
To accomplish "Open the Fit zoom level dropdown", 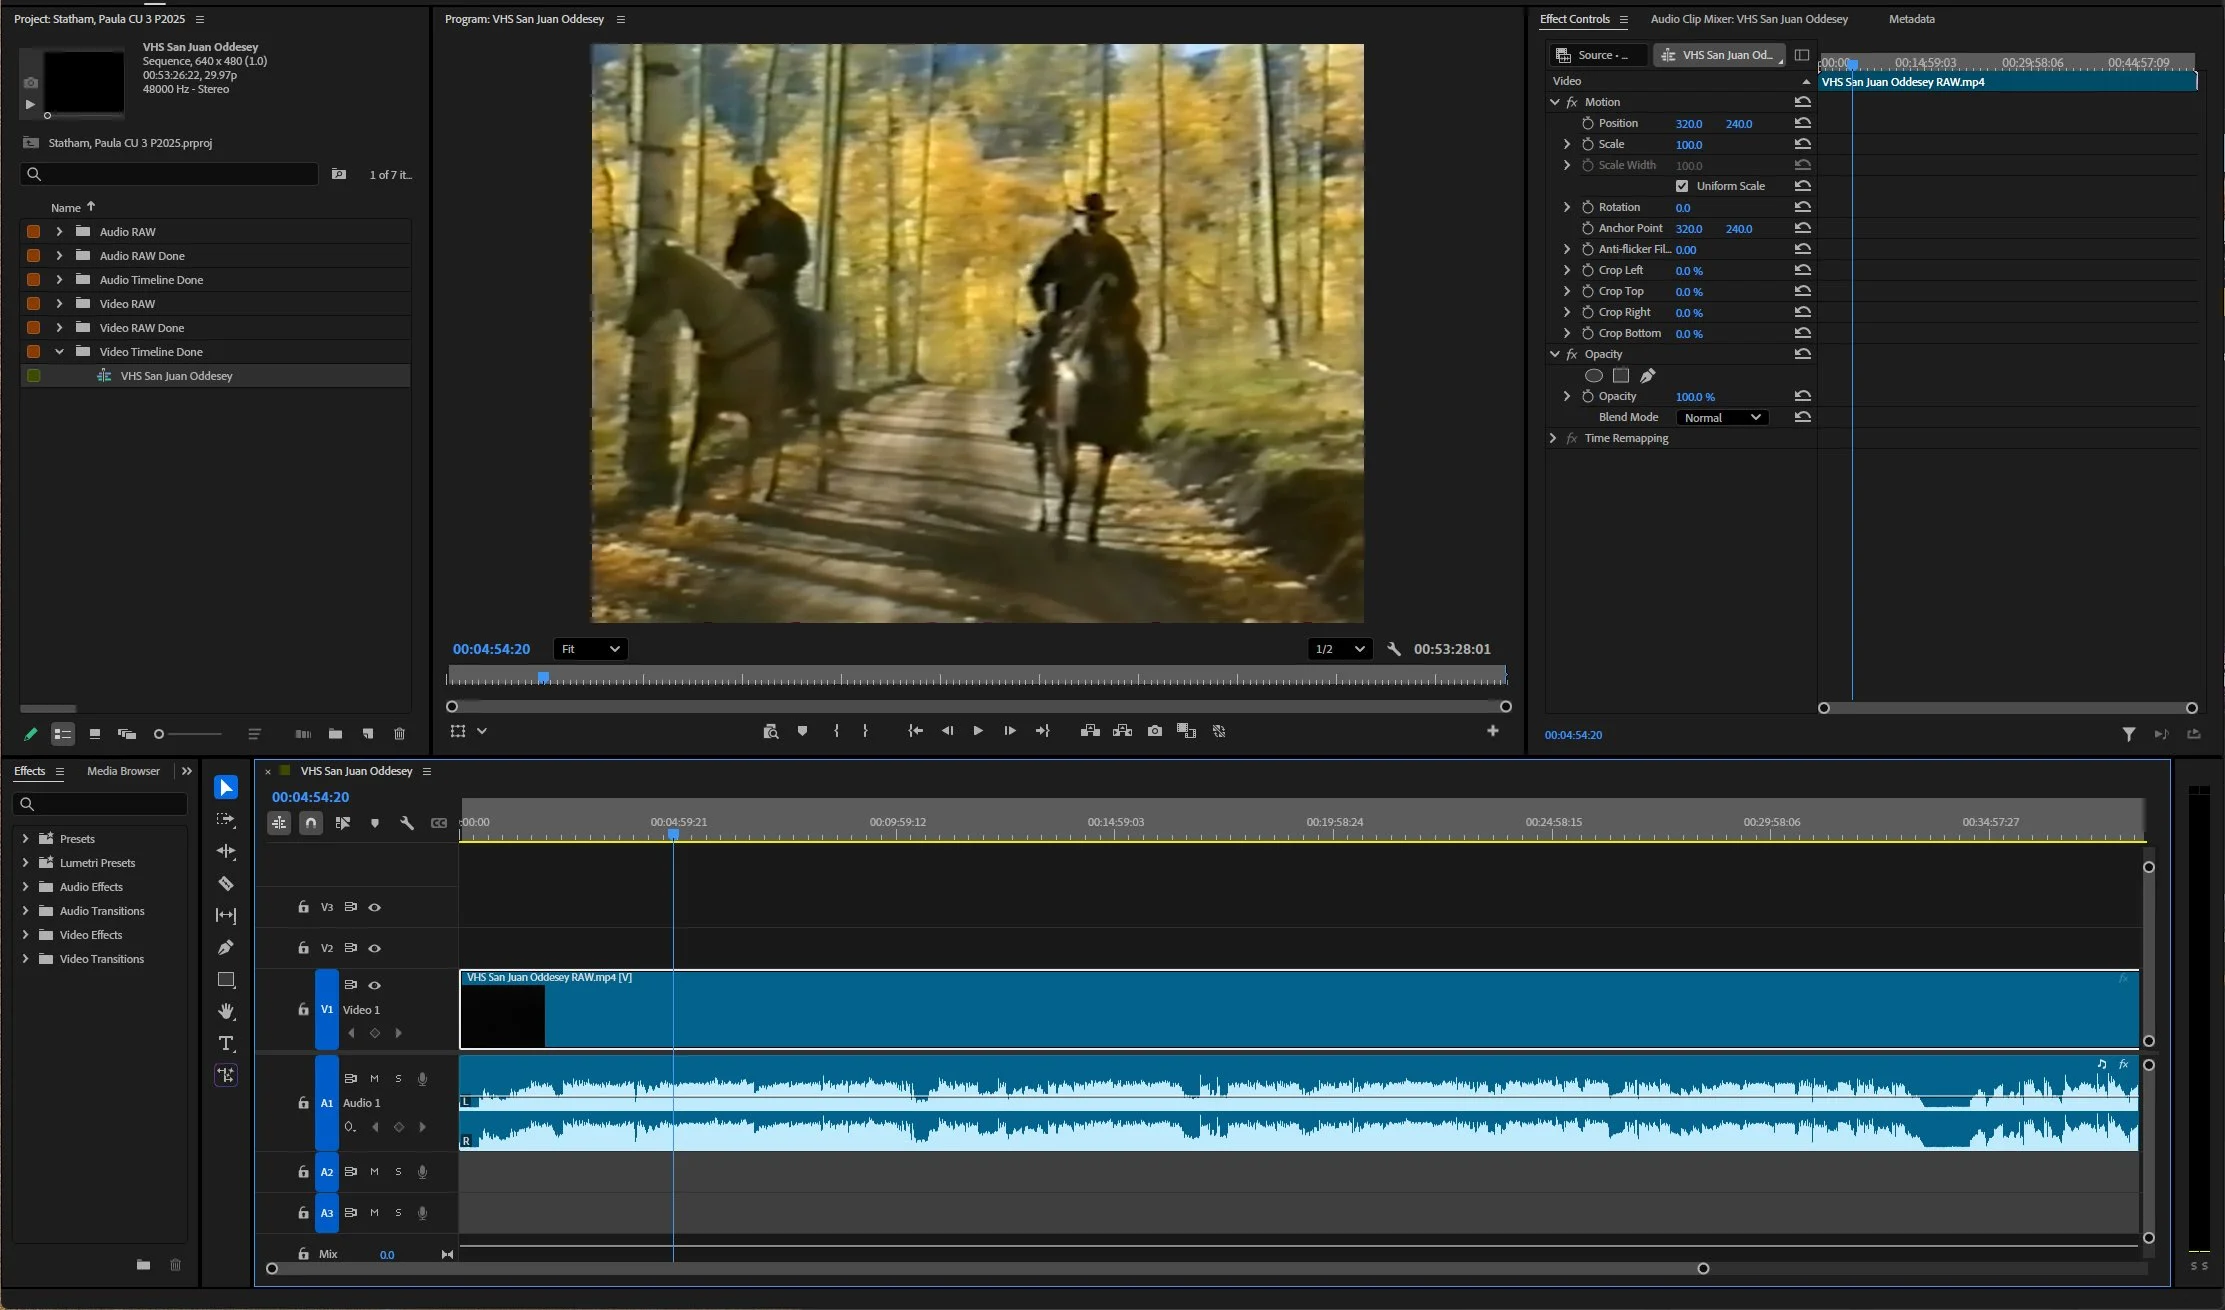I will point(590,649).
